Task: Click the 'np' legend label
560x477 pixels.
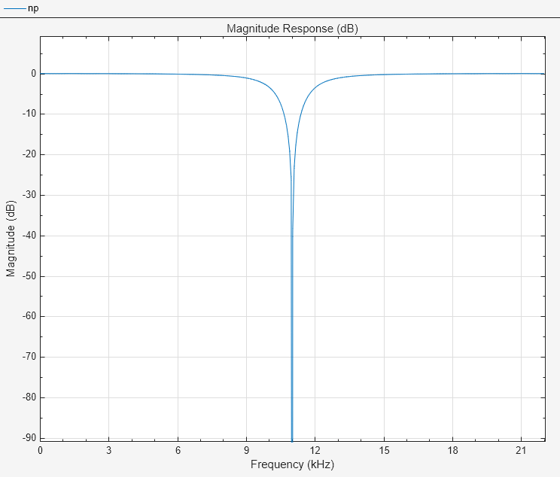Action: (x=33, y=9)
